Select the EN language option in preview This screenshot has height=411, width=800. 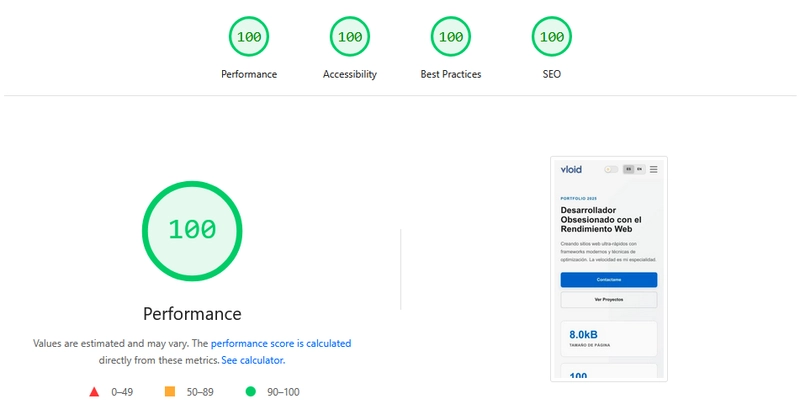click(639, 169)
